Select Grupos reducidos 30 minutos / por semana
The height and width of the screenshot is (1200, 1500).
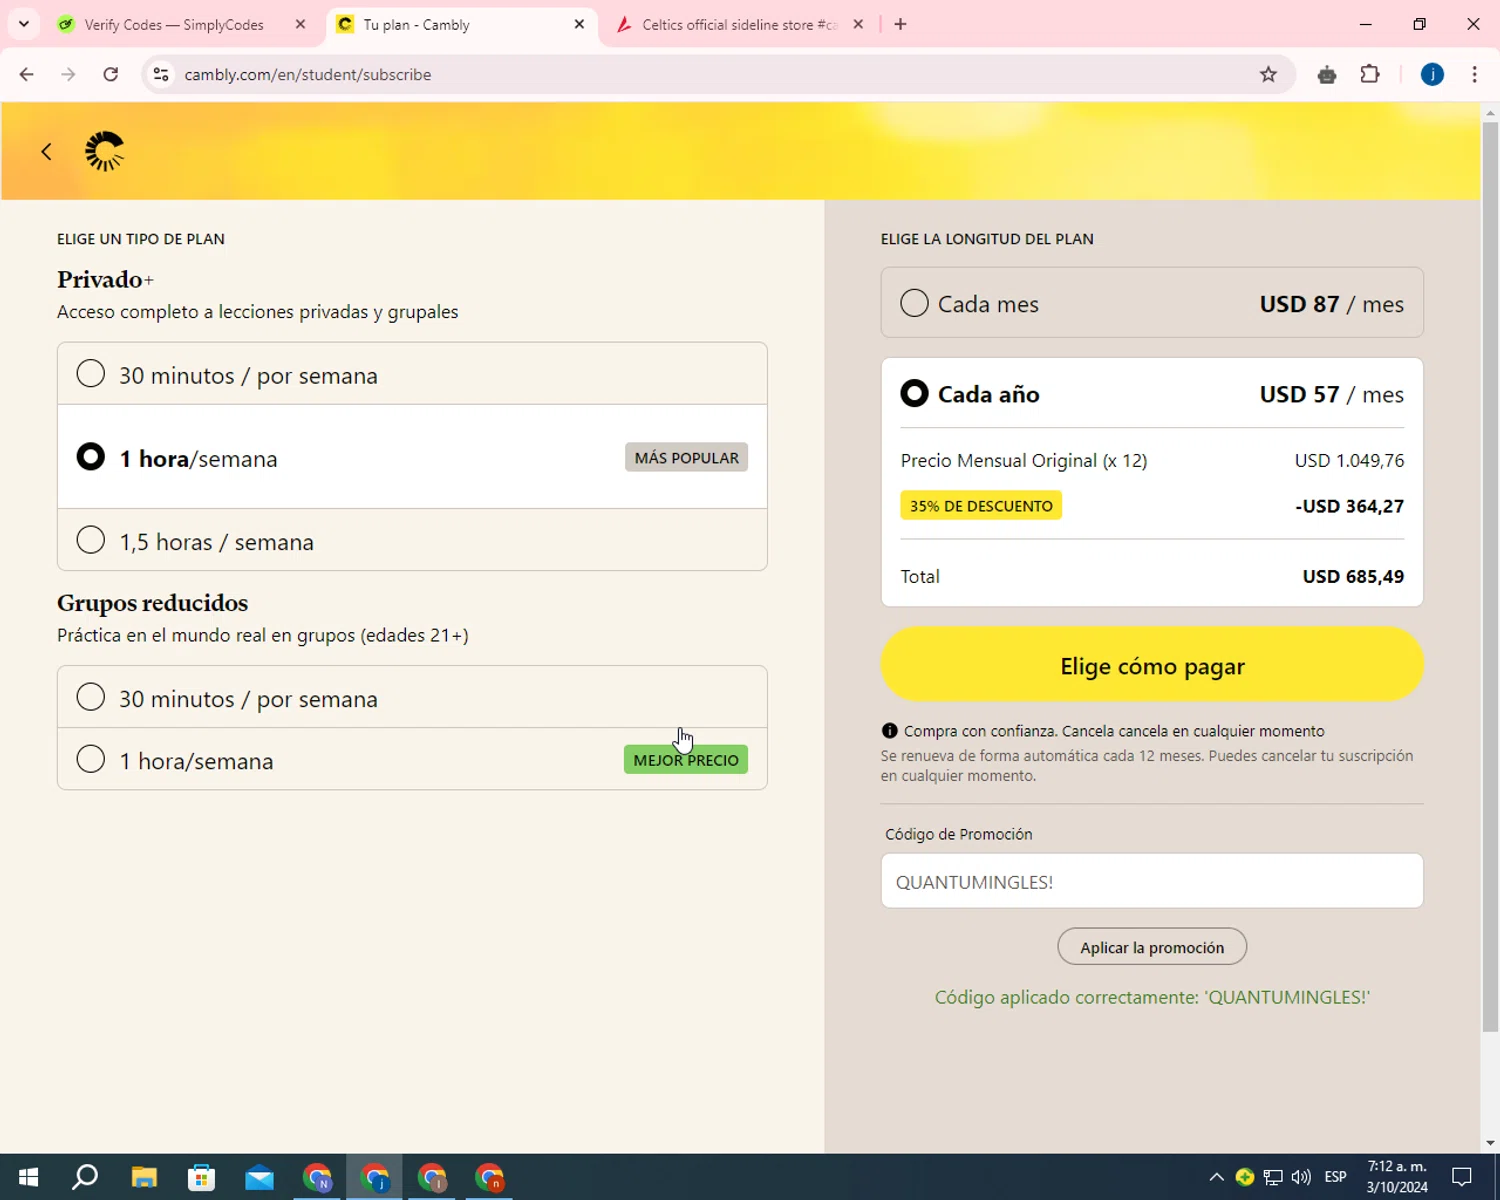(412, 697)
